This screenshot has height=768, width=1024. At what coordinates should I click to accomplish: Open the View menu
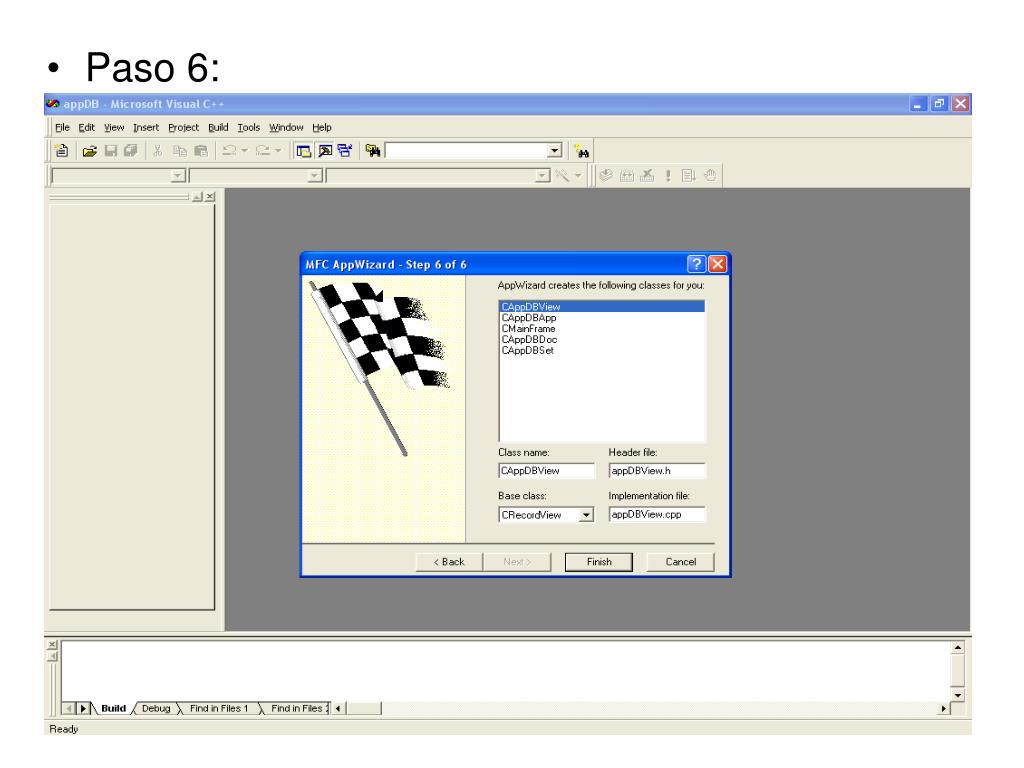114,127
